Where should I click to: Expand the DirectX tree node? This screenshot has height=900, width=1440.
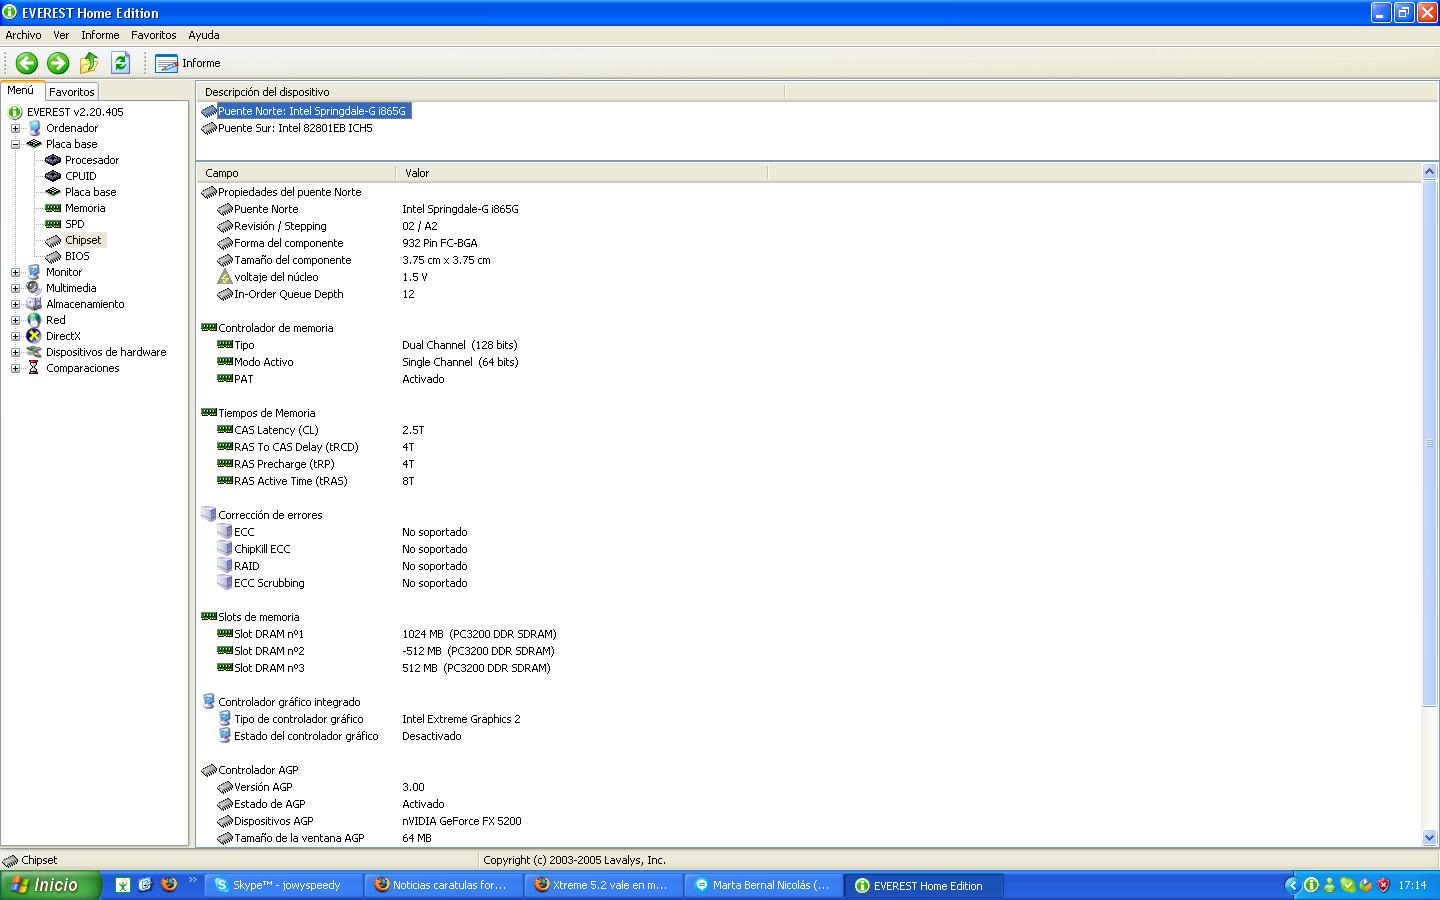pyautogui.click(x=15, y=336)
